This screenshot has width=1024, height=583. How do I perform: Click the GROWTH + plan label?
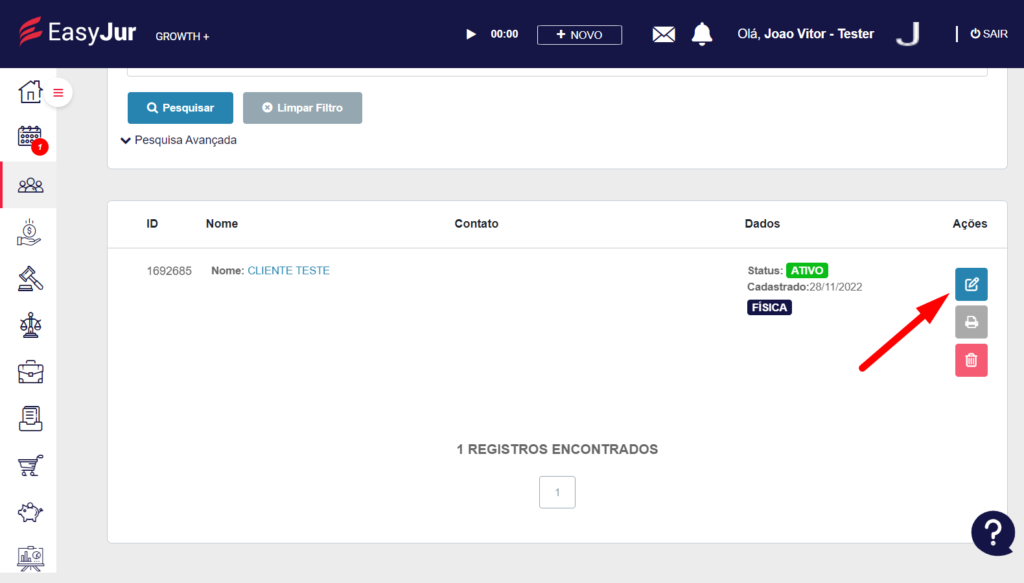pos(182,37)
